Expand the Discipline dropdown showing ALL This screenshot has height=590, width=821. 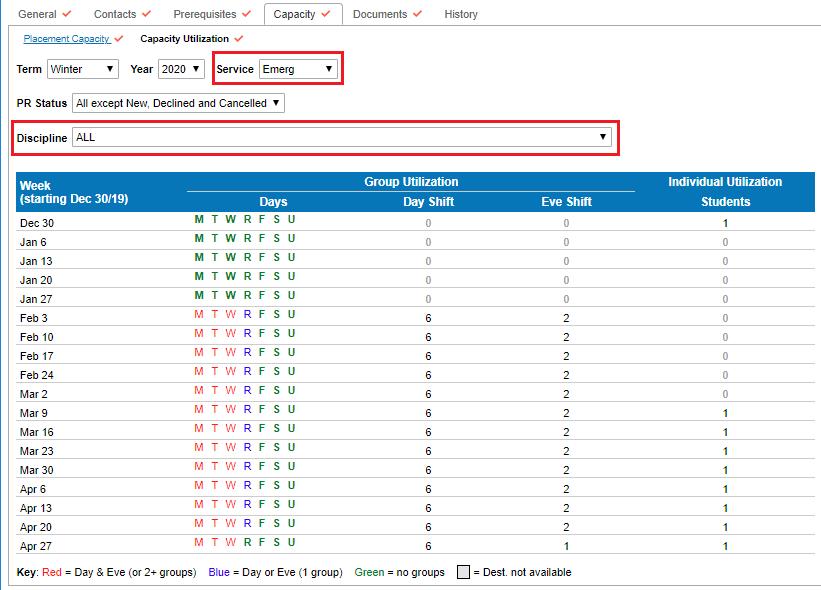[341, 137]
